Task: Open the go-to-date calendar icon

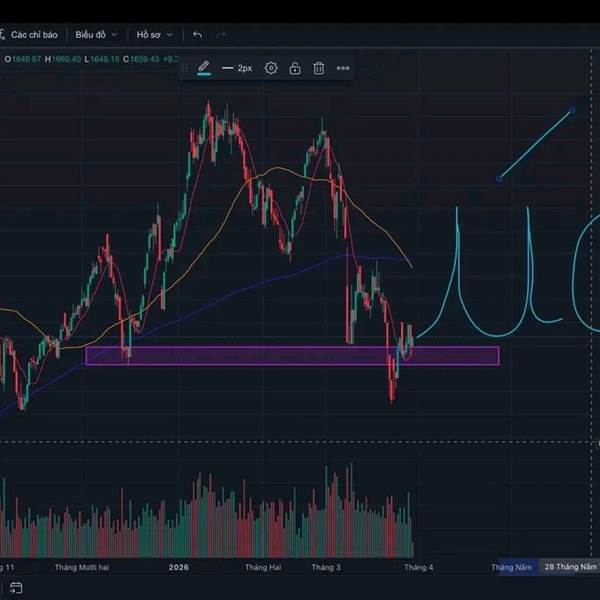Action: [16, 588]
